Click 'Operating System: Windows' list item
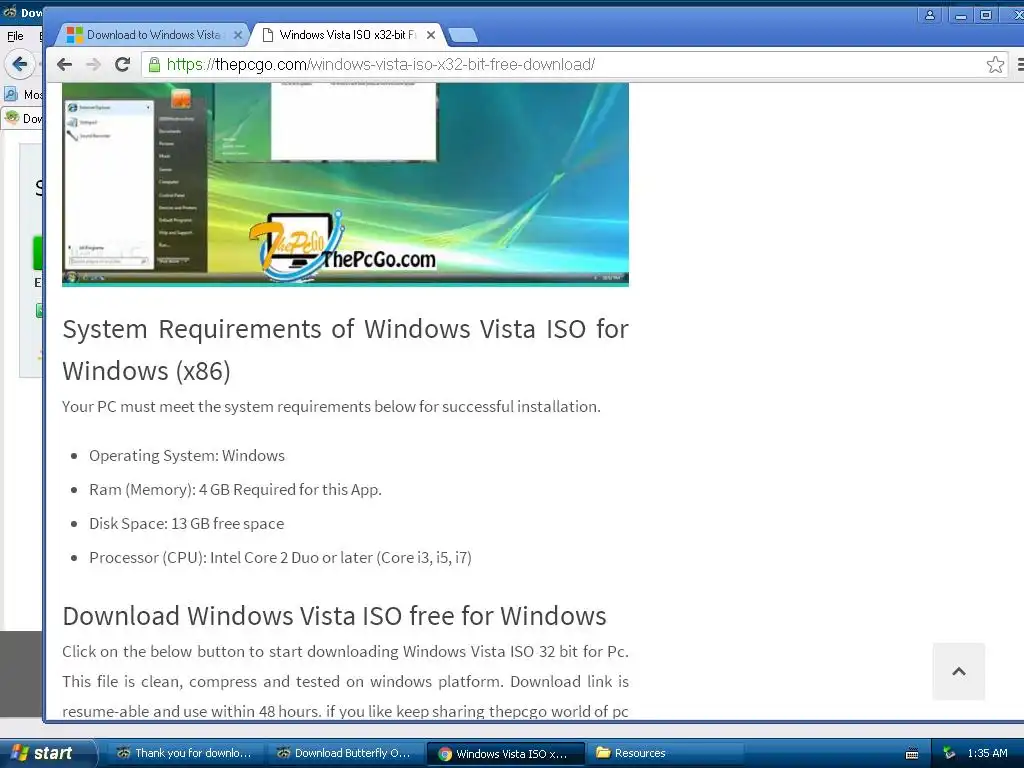 (x=187, y=455)
